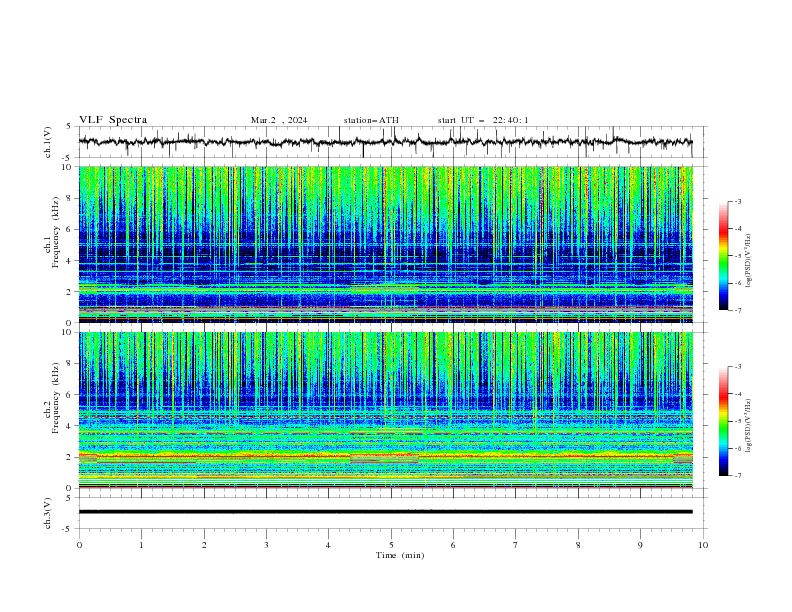Click the ch.3 flat black waveform trace

pos(386,512)
